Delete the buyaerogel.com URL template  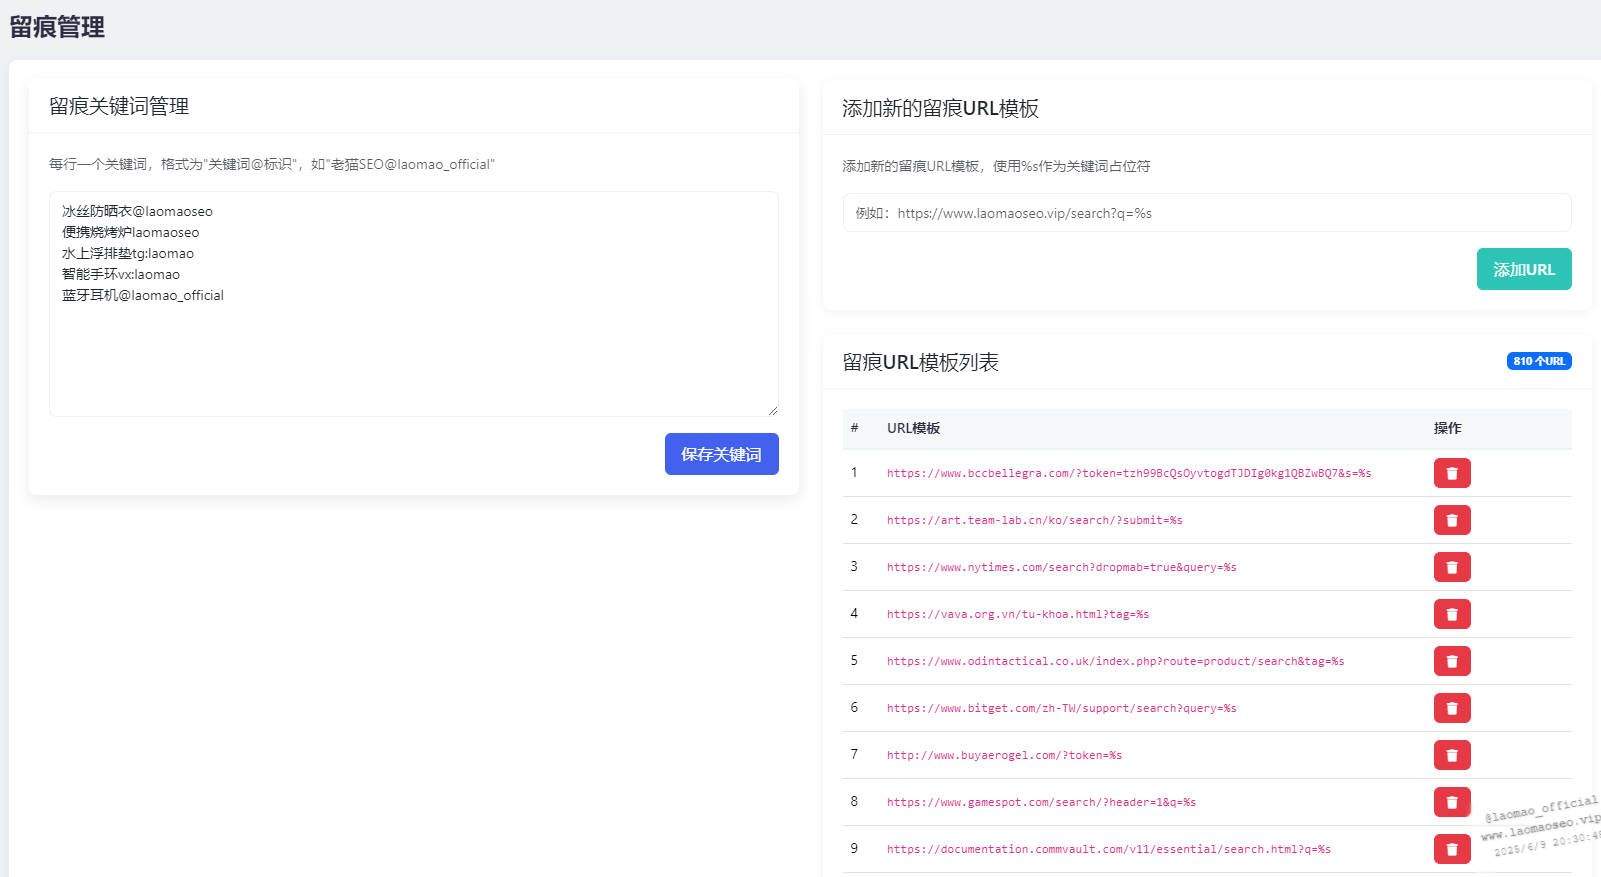pos(1452,755)
